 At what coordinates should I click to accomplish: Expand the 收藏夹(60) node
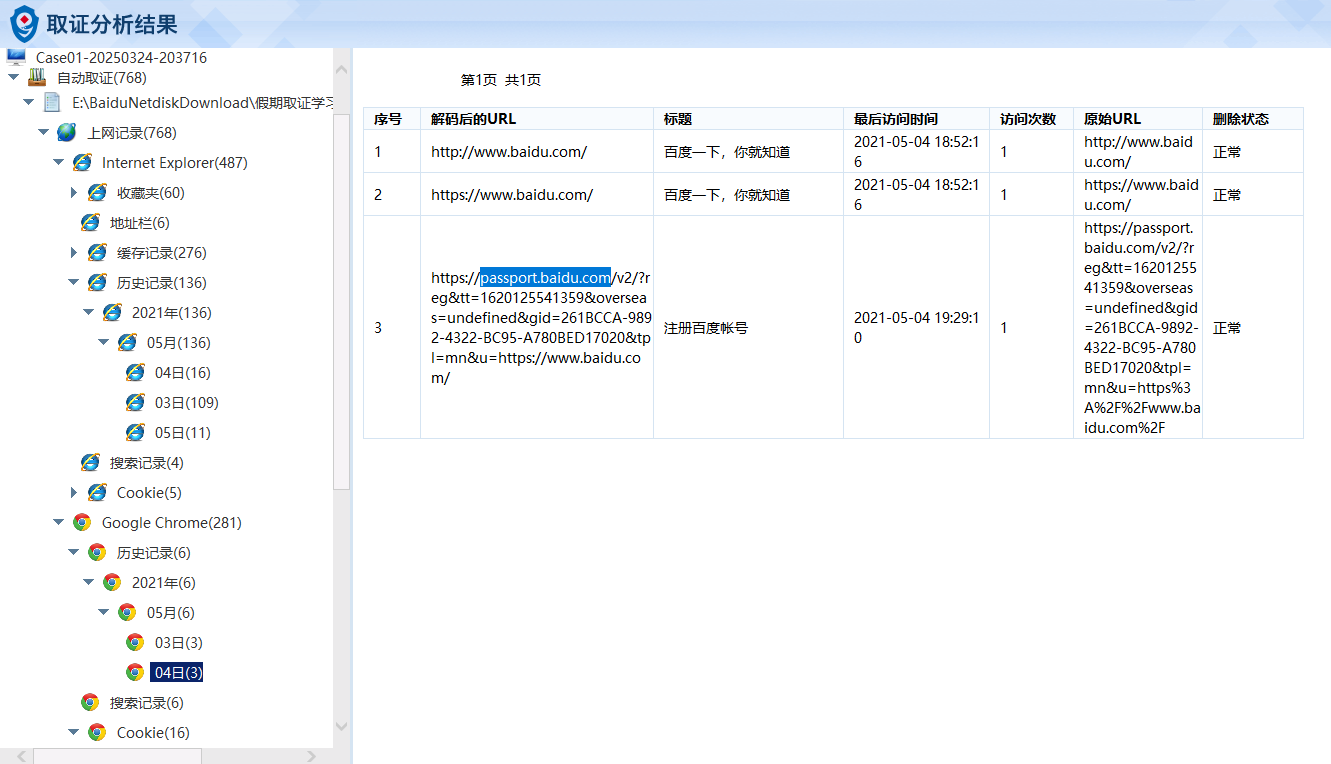pos(73,192)
